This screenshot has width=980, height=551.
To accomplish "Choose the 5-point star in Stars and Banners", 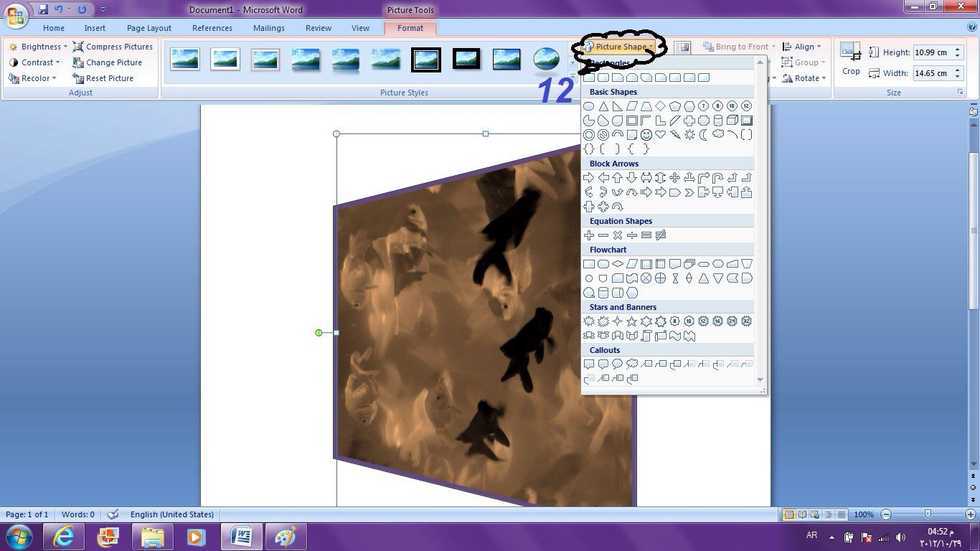I will (x=632, y=322).
